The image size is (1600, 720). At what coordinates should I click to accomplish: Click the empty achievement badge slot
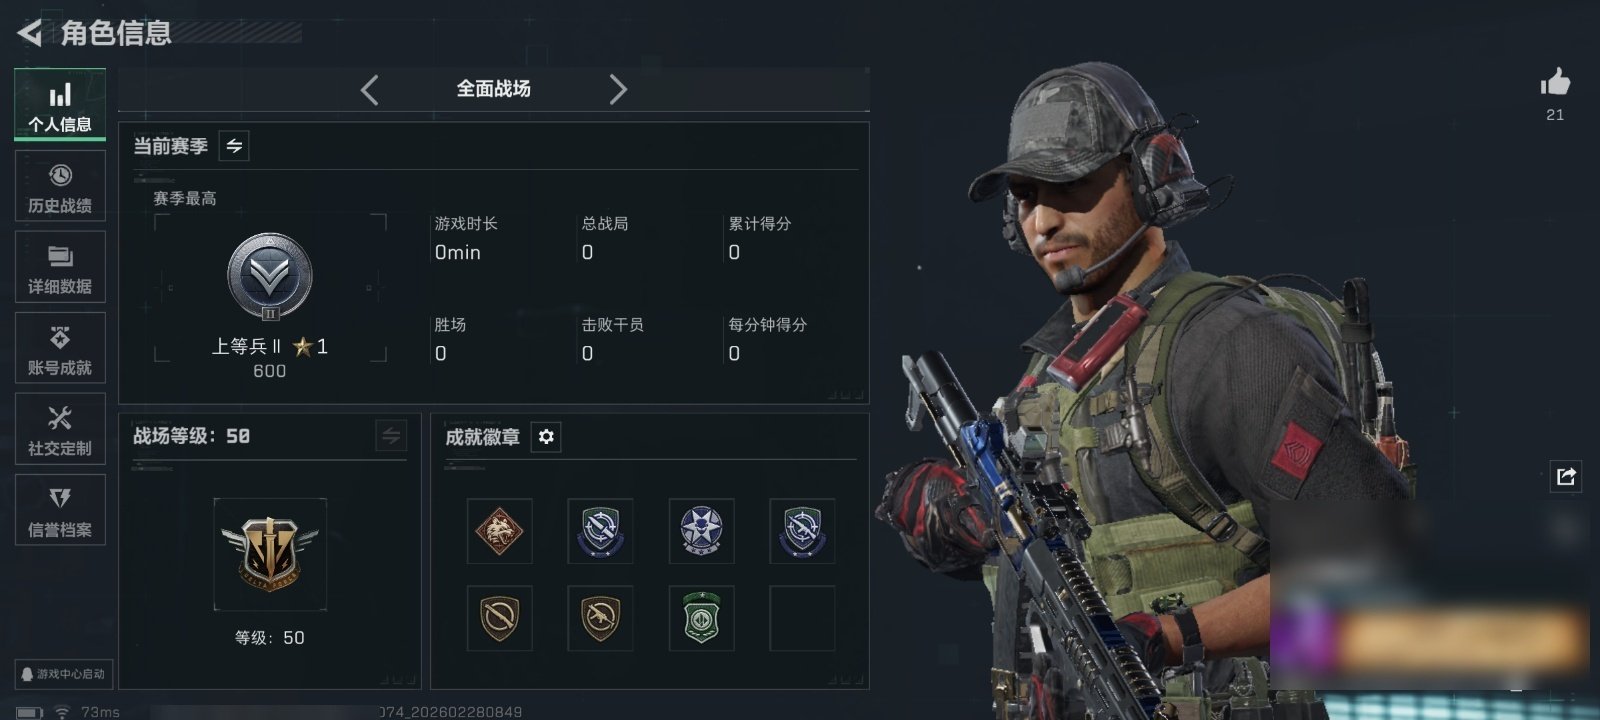(802, 618)
